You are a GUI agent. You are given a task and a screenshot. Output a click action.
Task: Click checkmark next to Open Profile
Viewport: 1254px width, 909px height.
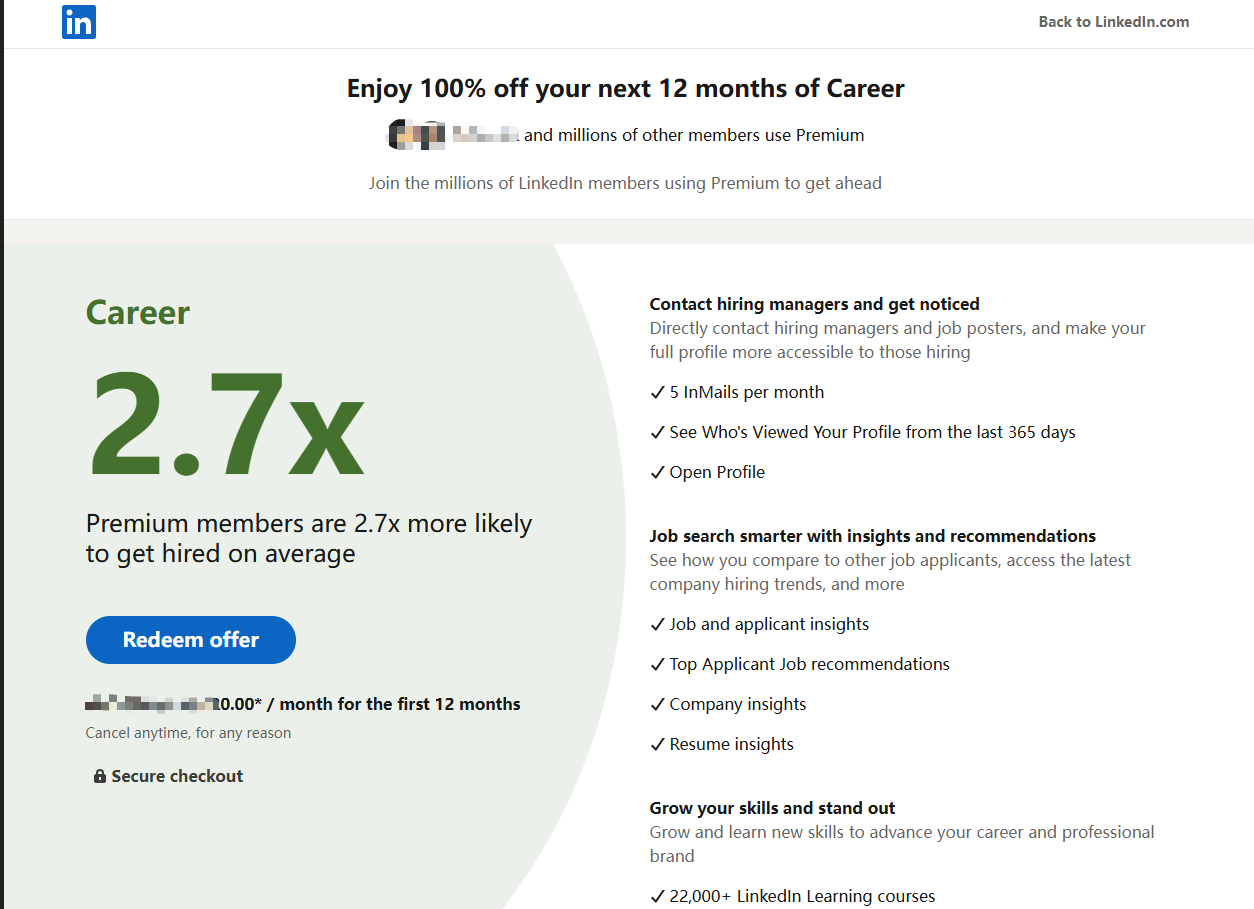(657, 473)
